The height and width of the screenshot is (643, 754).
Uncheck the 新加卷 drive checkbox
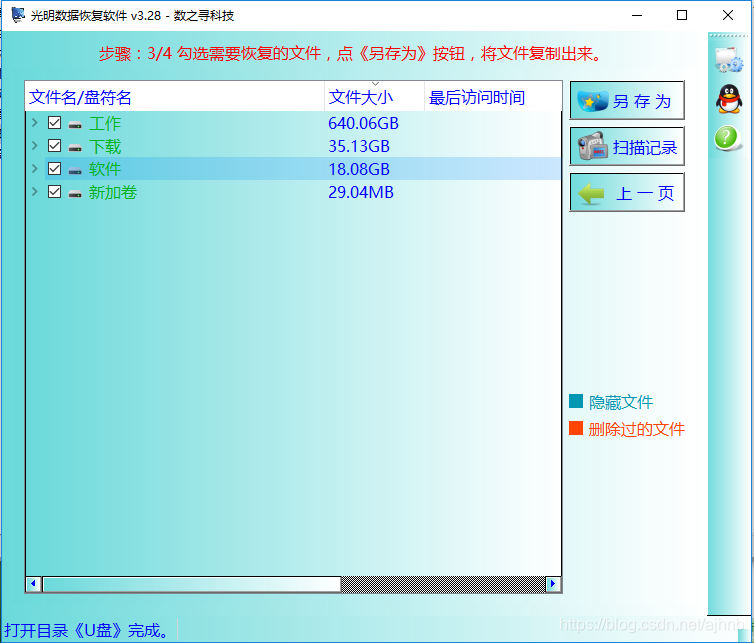pyautogui.click(x=54, y=191)
